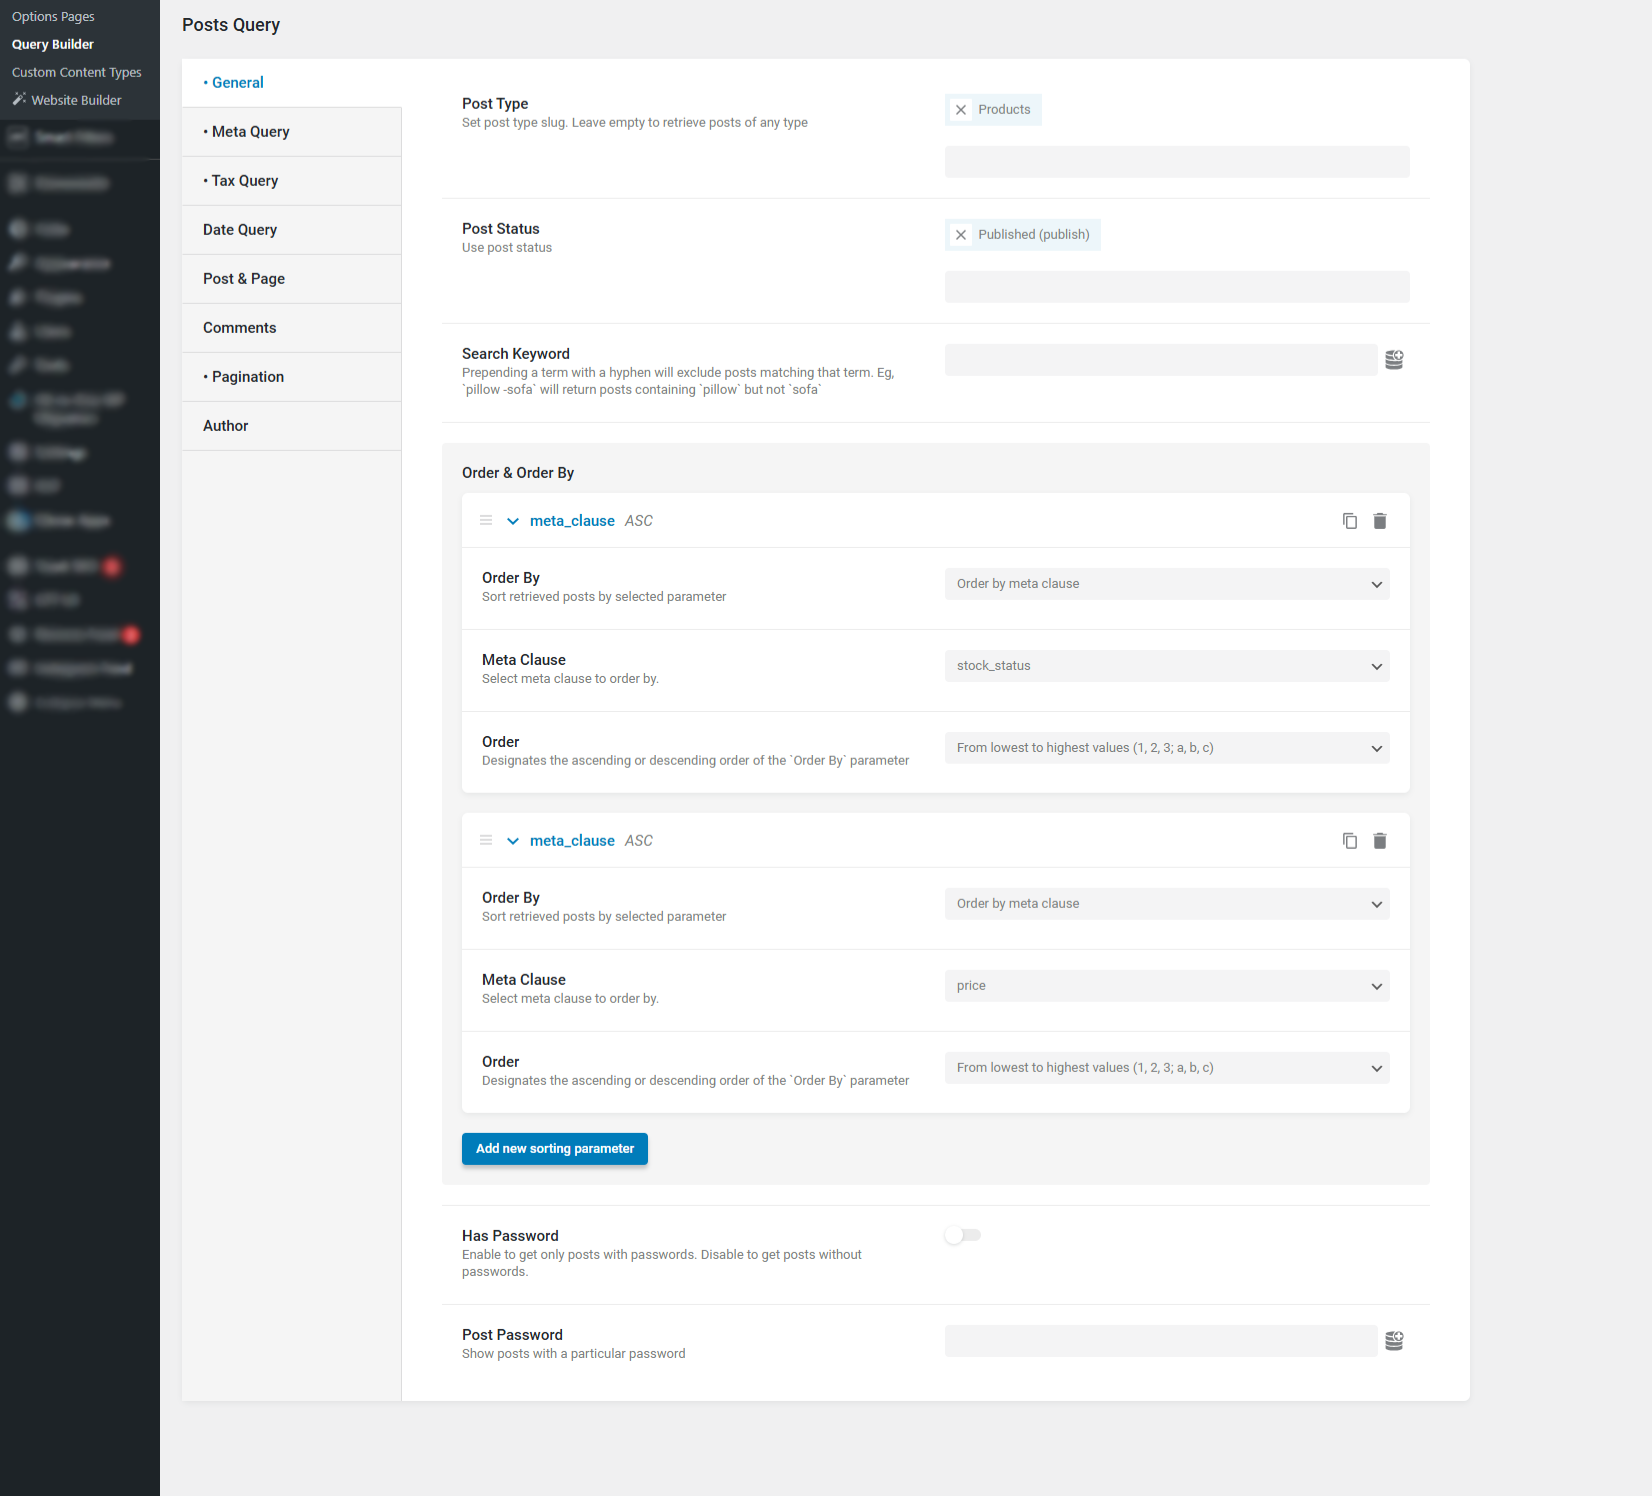Open Website Builder in the sidebar
The image size is (1652, 1496).
coord(76,100)
